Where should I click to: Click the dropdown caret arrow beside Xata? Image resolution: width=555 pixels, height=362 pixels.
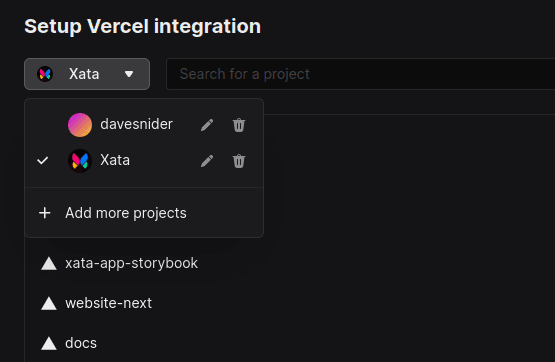(129, 74)
